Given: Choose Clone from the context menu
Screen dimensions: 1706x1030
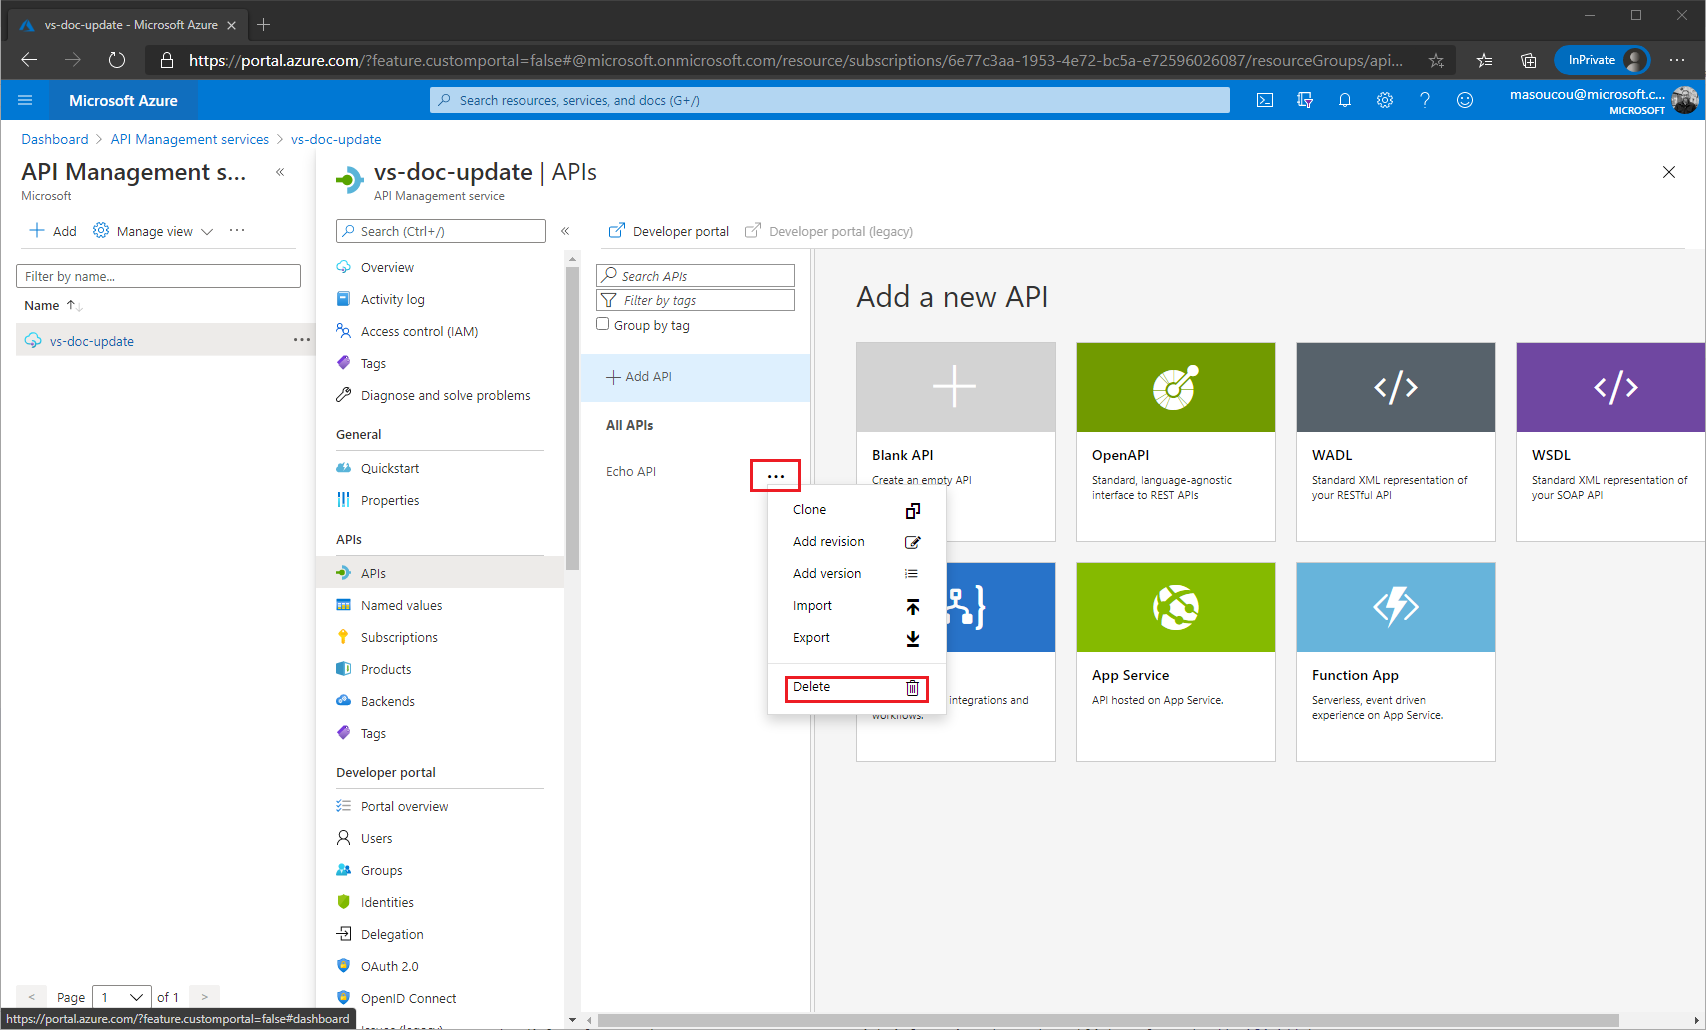Looking at the screenshot, I should (856, 510).
